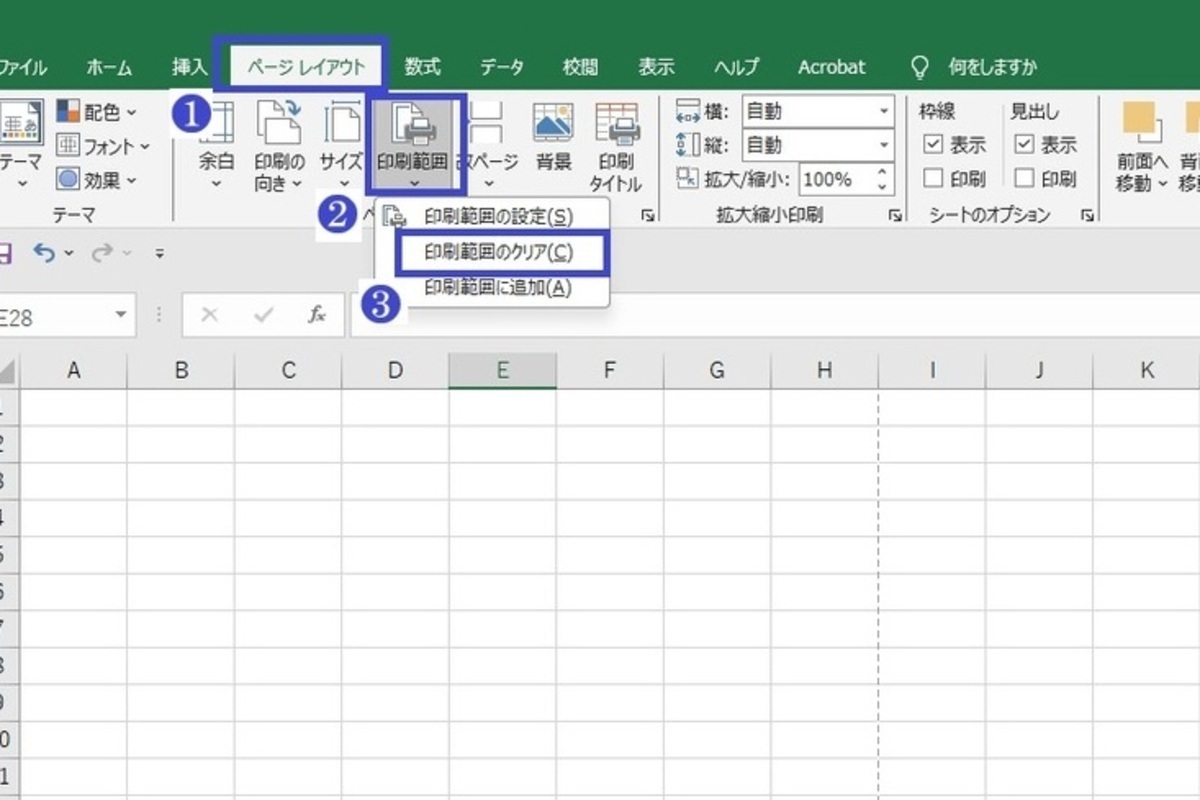The height and width of the screenshot is (800, 1200).
Task: Open the 横 (Width) dropdown
Action: (884, 112)
